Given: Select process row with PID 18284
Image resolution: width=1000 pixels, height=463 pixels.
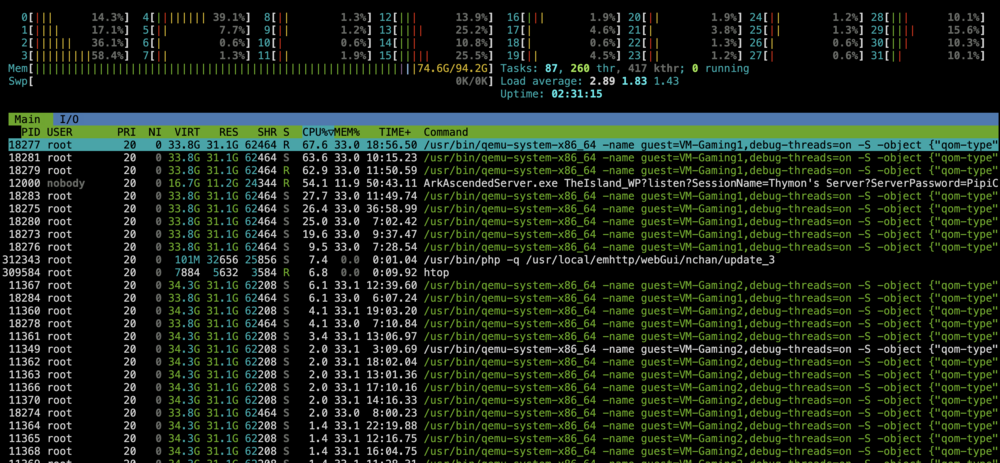Looking at the screenshot, I should click(504, 298).
